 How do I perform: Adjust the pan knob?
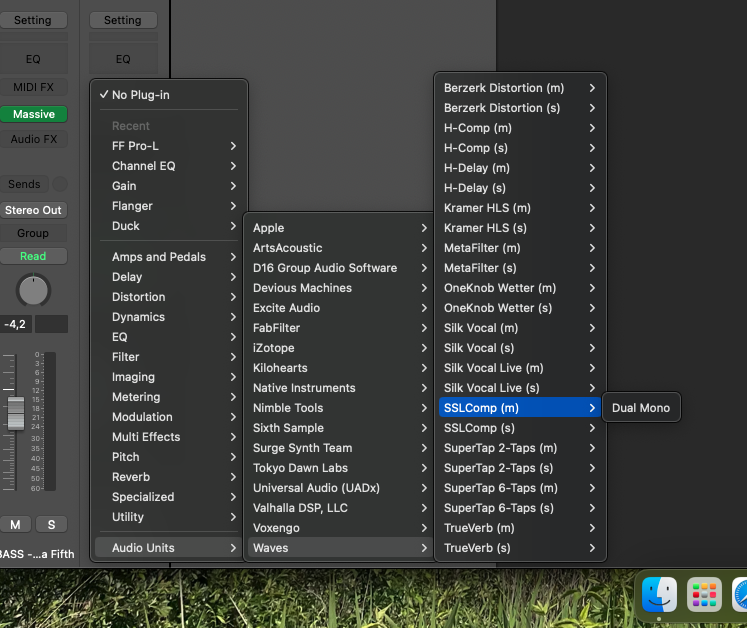click(33, 290)
